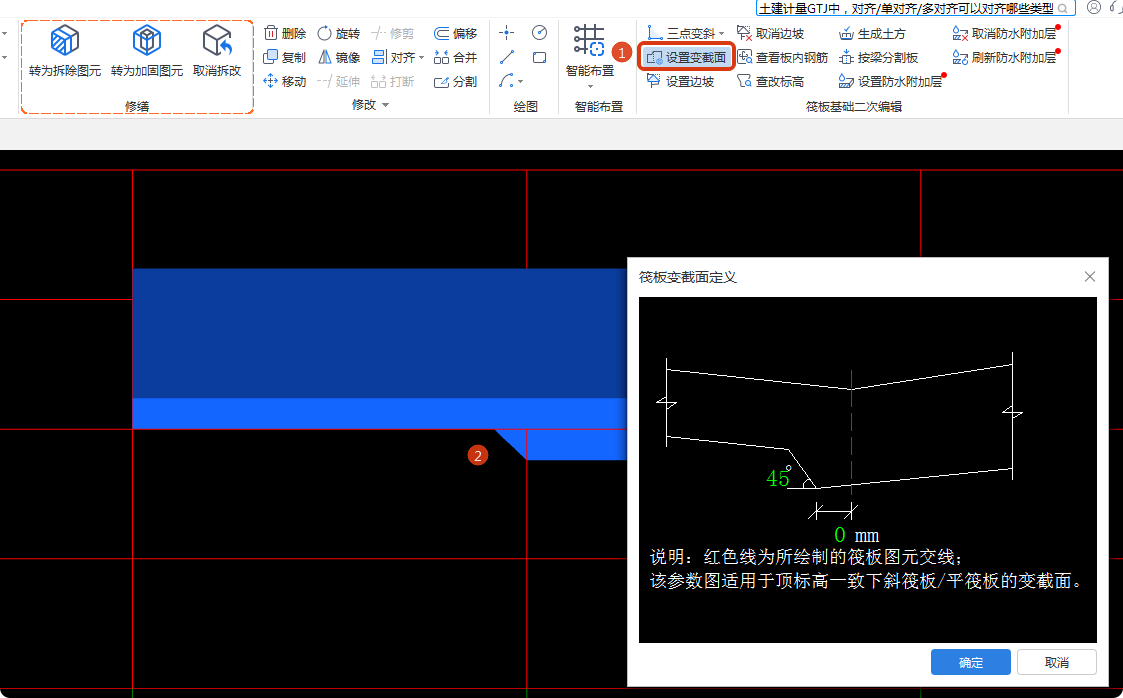
Task: Click 按梁分割板 tool
Action: point(879,57)
